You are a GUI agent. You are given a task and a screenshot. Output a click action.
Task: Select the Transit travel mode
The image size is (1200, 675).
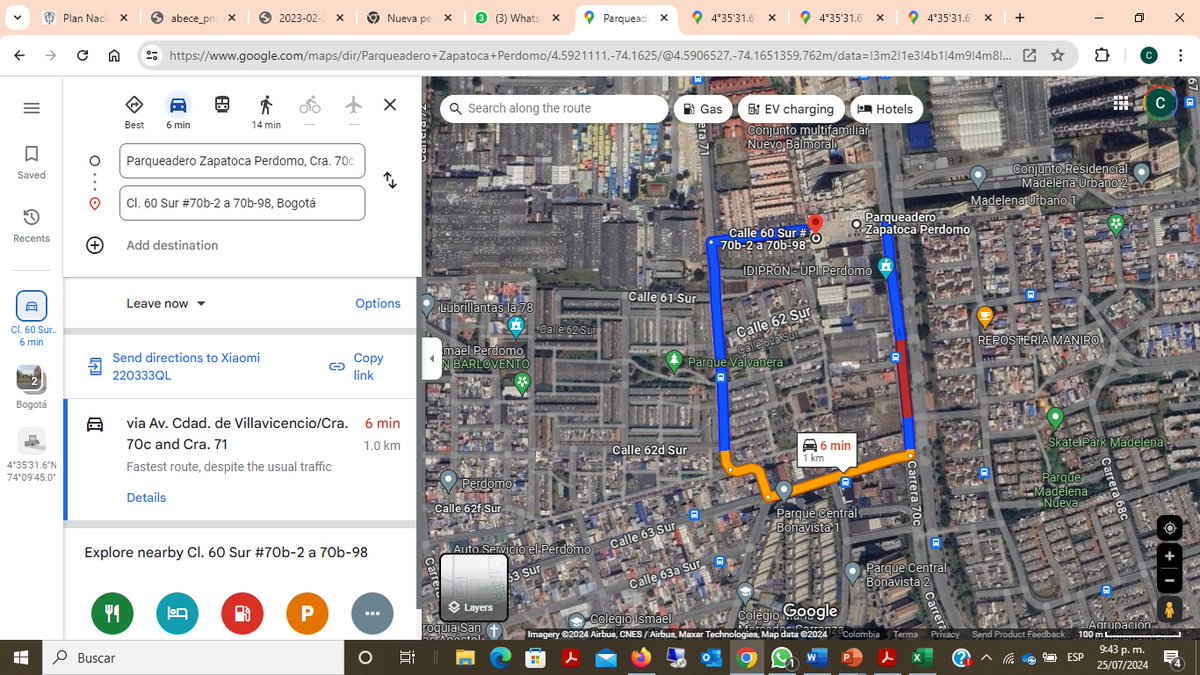click(x=222, y=104)
